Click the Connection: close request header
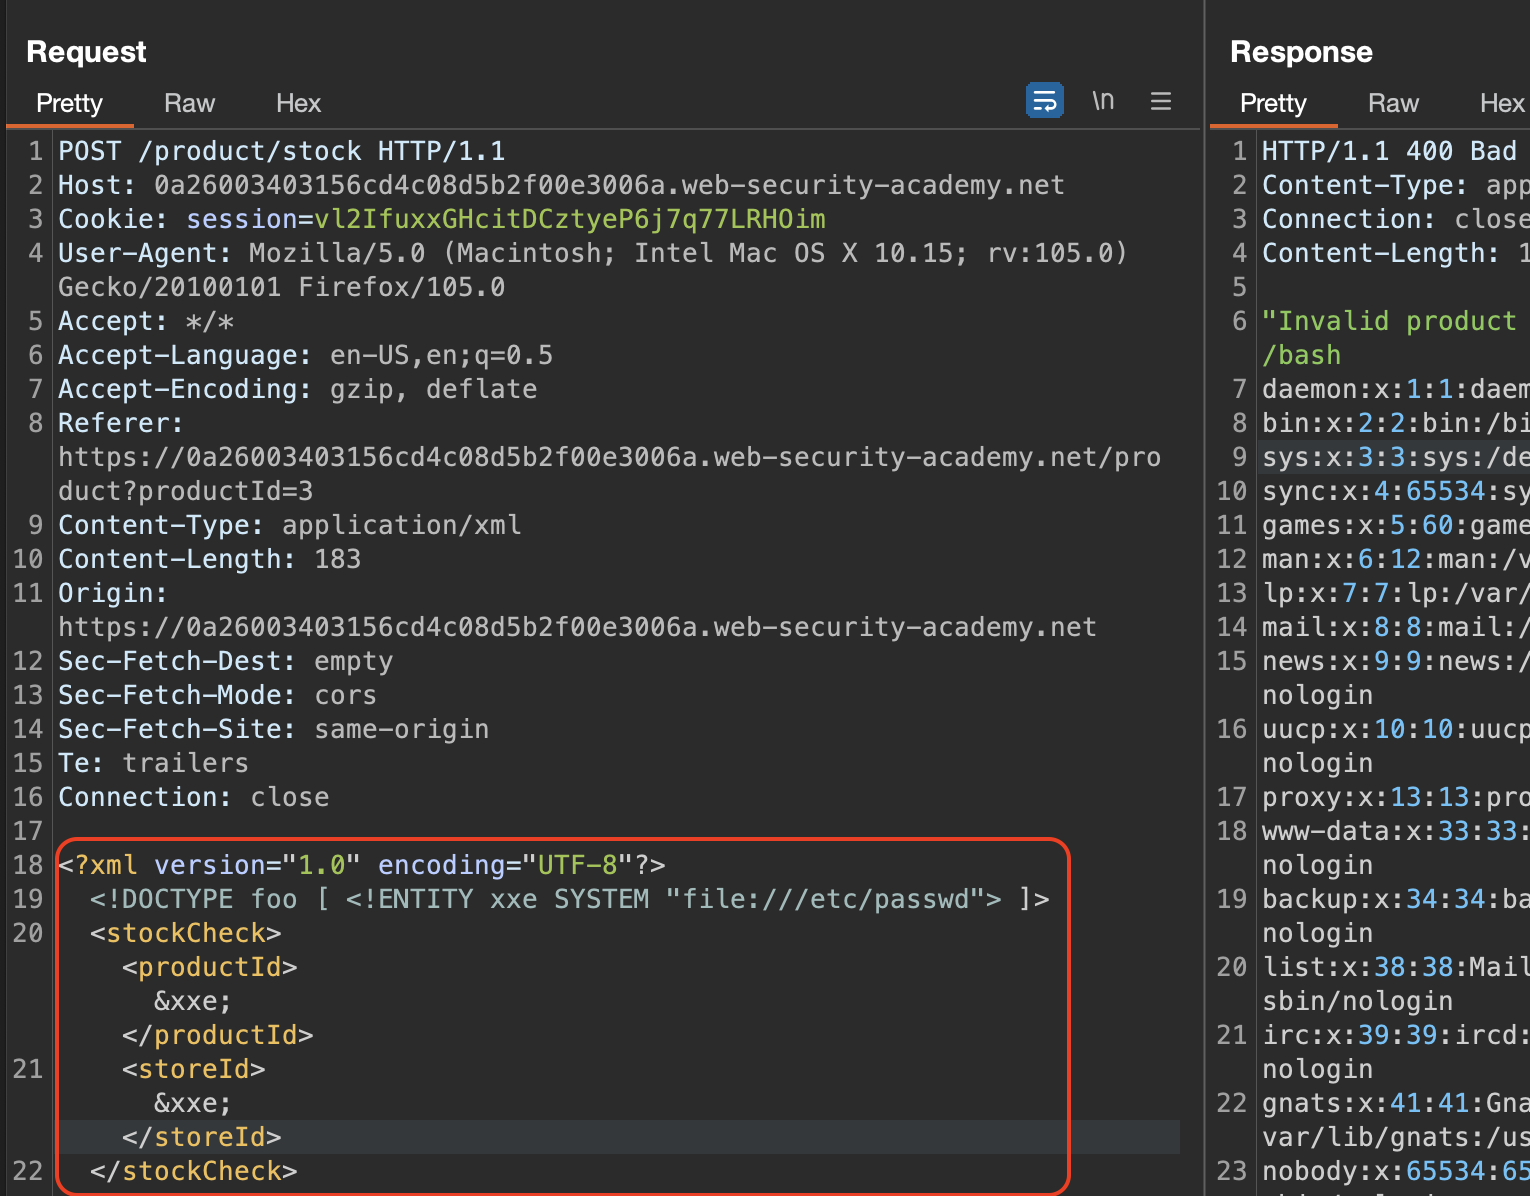Viewport: 1530px width, 1196px height. [x=194, y=798]
